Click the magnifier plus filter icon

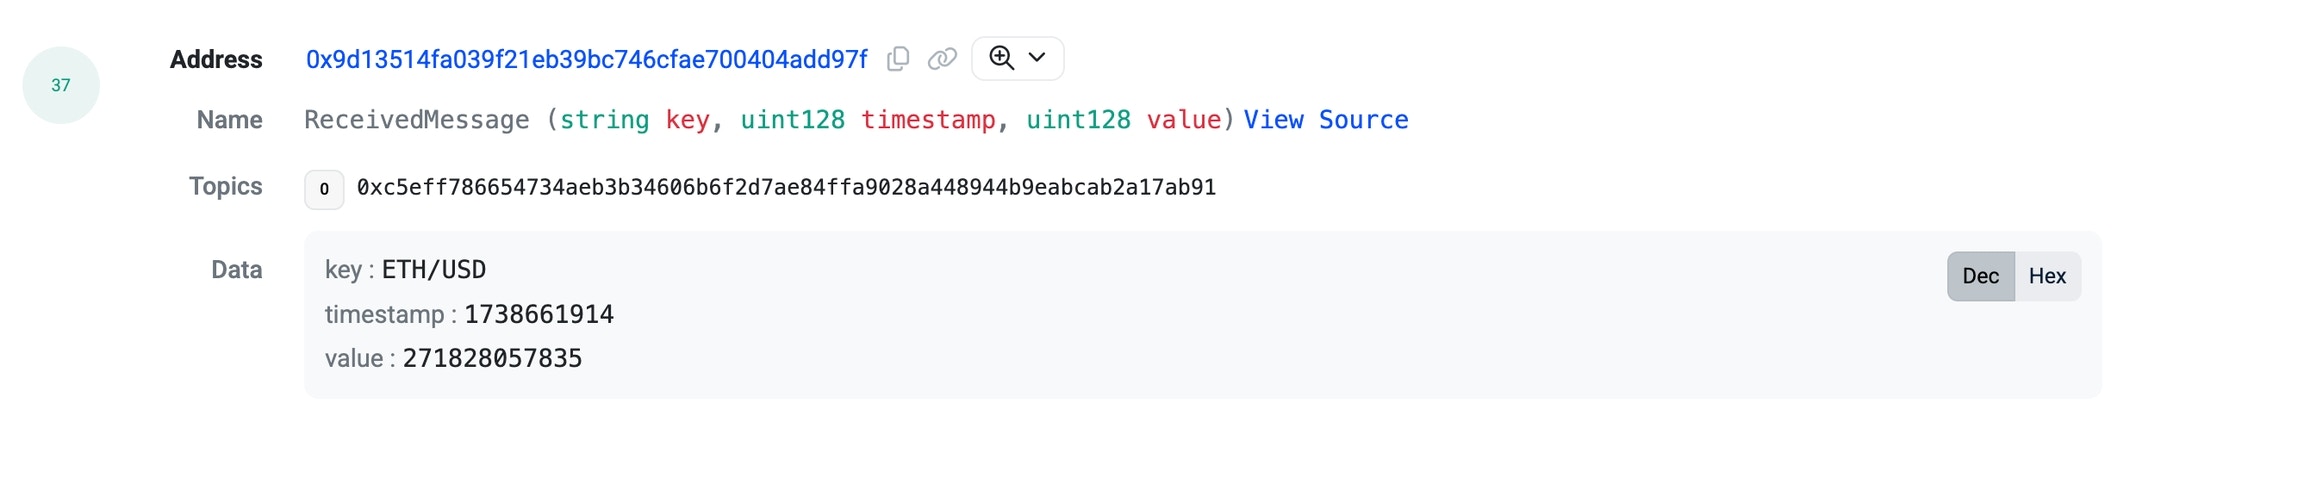(x=1001, y=58)
